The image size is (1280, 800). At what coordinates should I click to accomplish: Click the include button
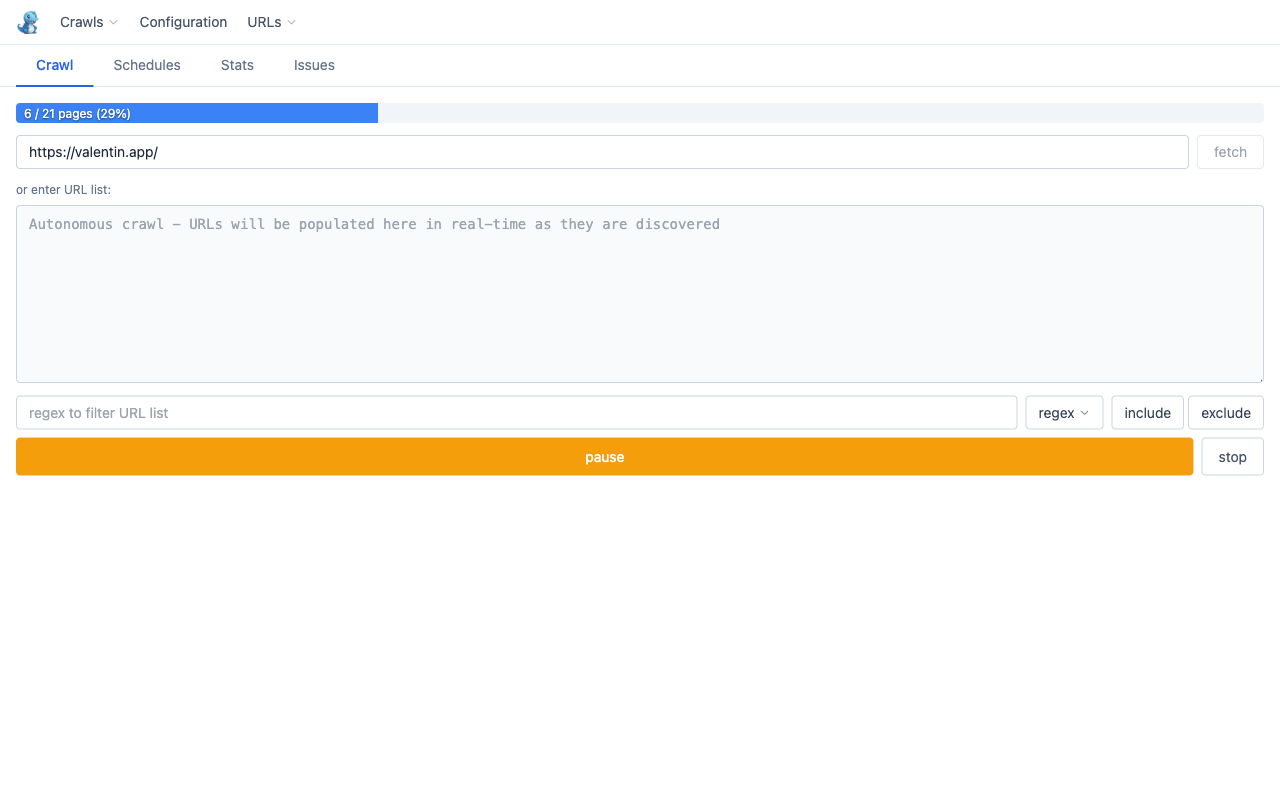pyautogui.click(x=1147, y=413)
